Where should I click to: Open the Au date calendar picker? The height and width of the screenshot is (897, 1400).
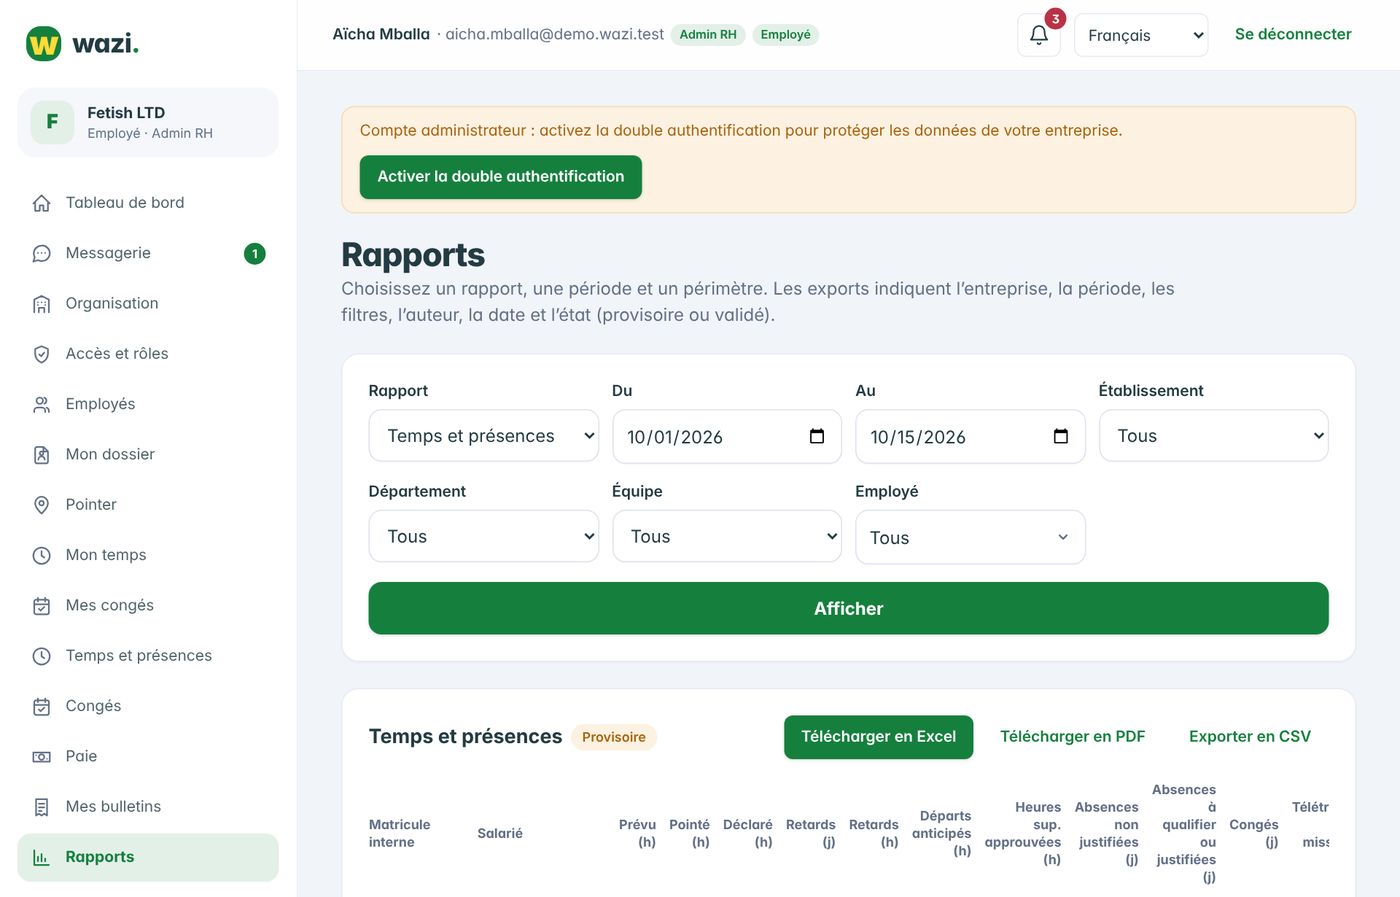1061,436
